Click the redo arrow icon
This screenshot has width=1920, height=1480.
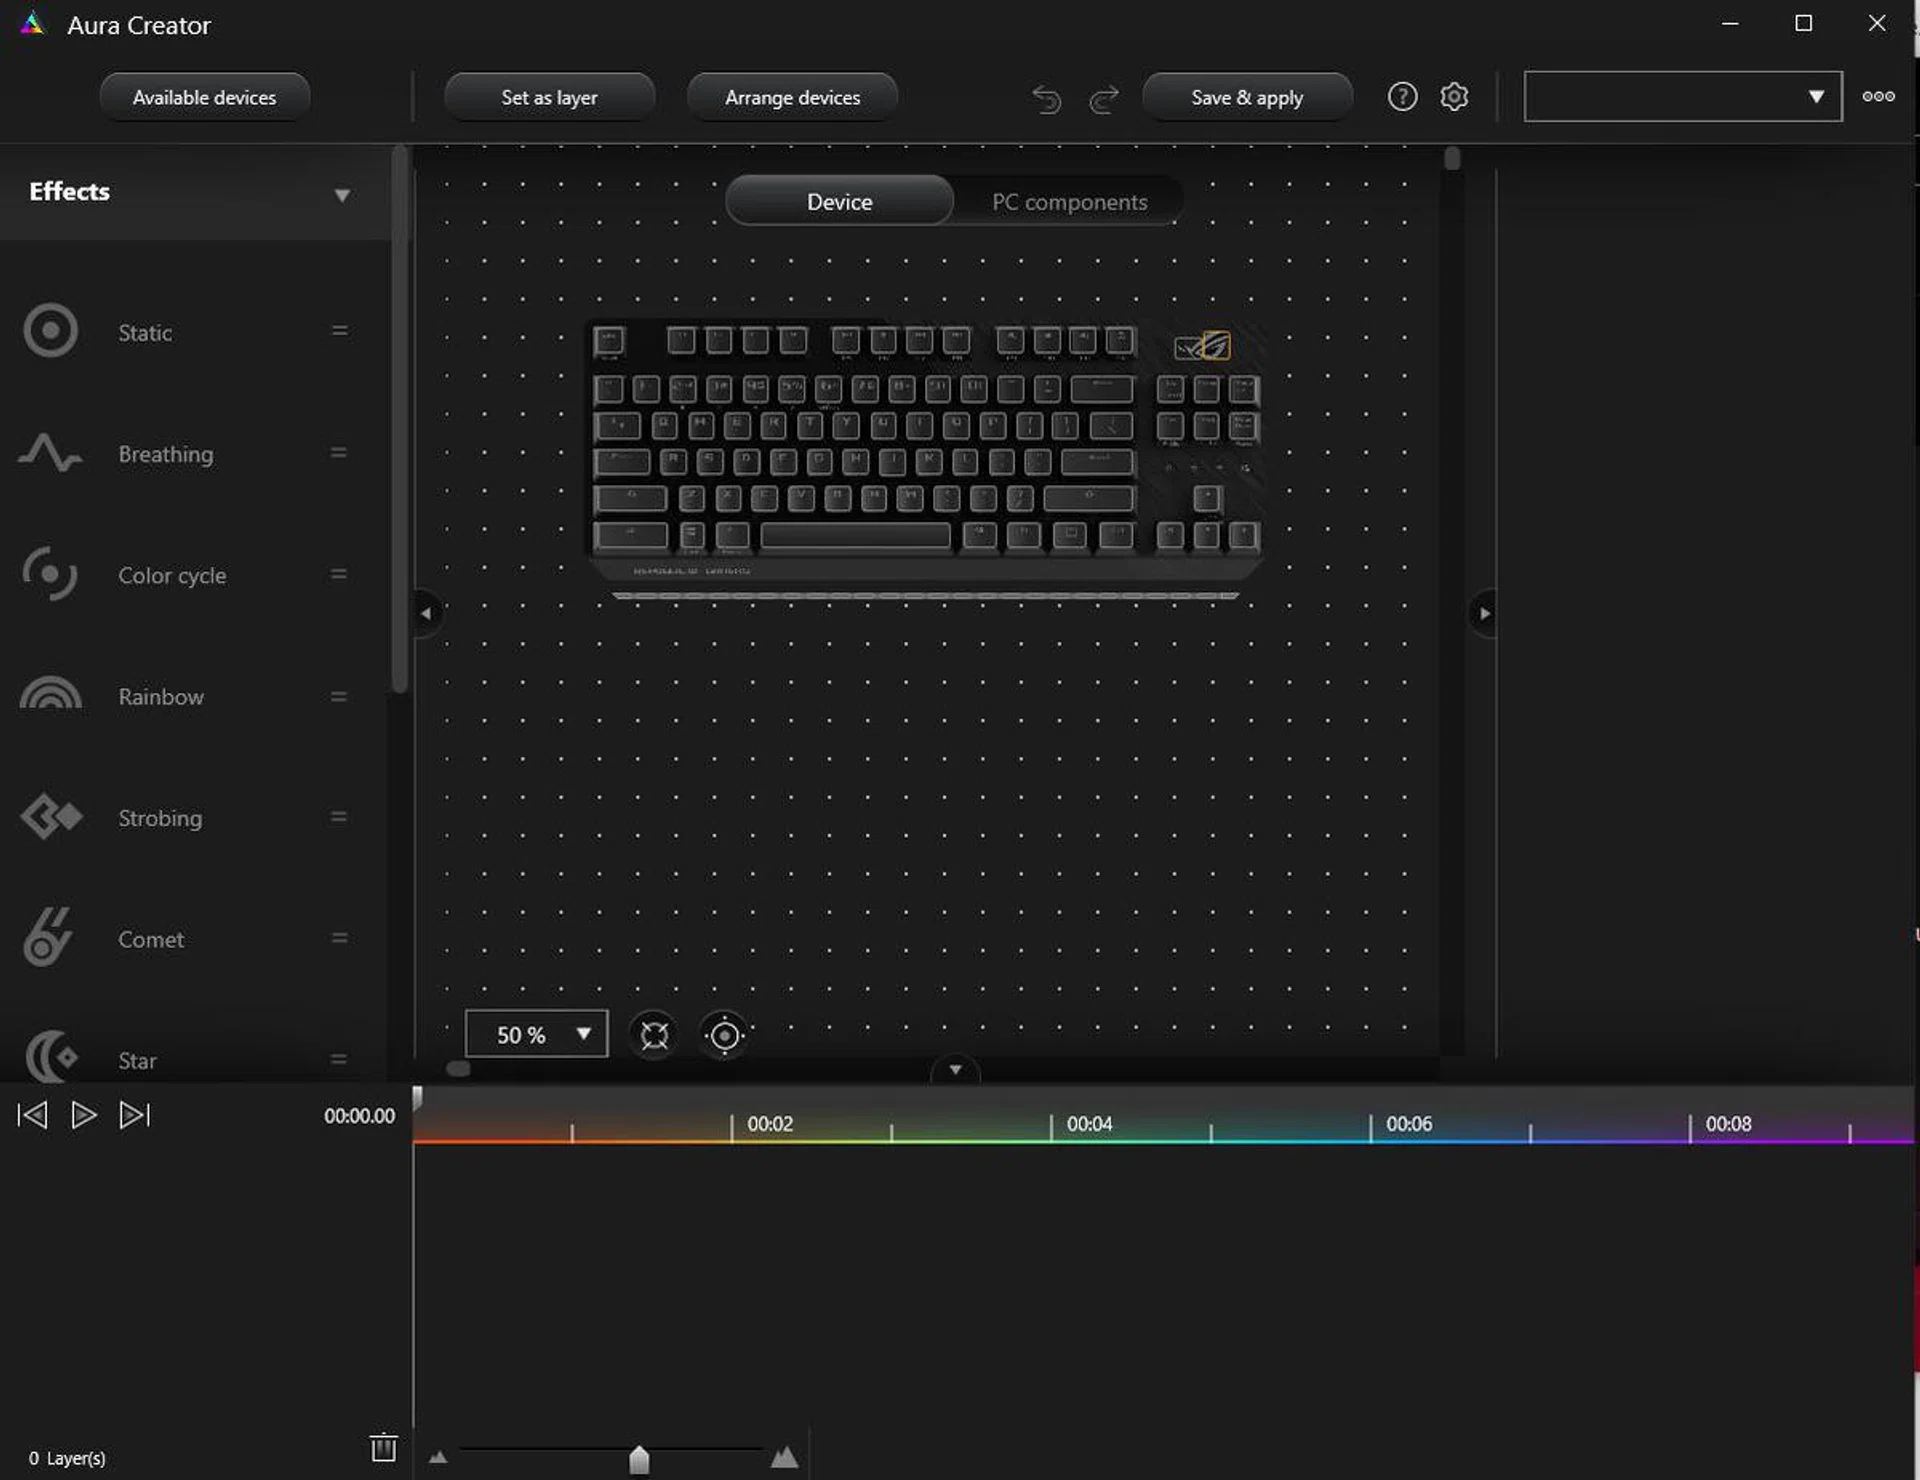[x=1104, y=99]
